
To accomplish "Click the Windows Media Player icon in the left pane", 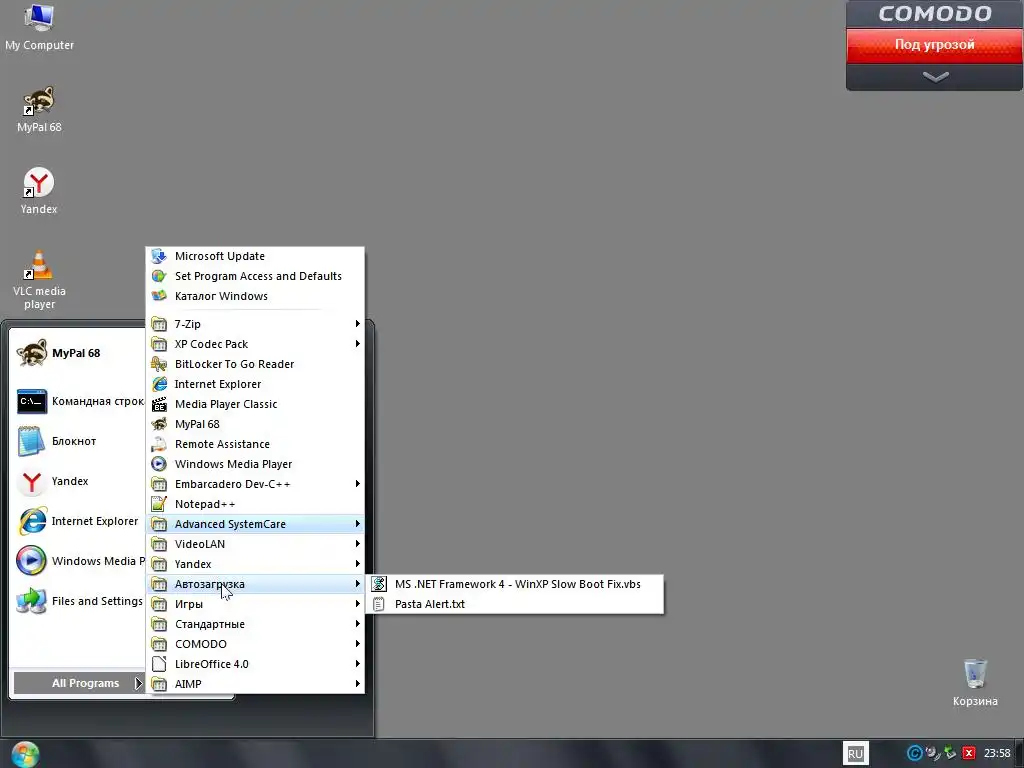I will click(31, 561).
